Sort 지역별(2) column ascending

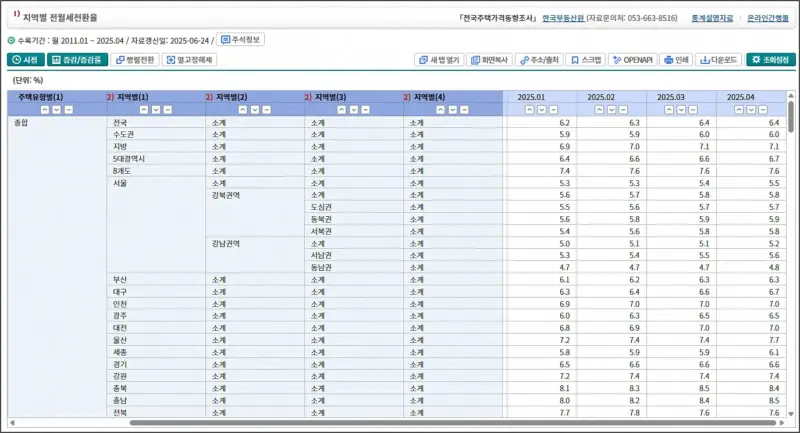click(243, 110)
